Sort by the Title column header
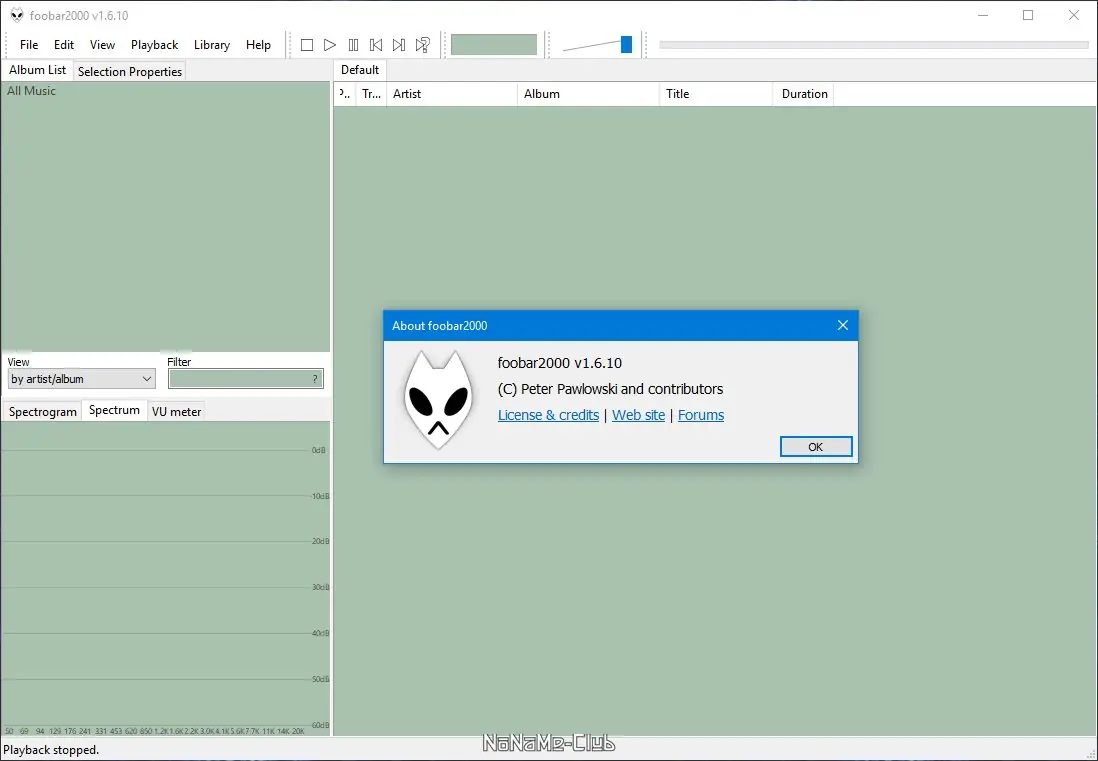Image resolution: width=1098 pixels, height=761 pixels. pyautogui.click(x=716, y=94)
